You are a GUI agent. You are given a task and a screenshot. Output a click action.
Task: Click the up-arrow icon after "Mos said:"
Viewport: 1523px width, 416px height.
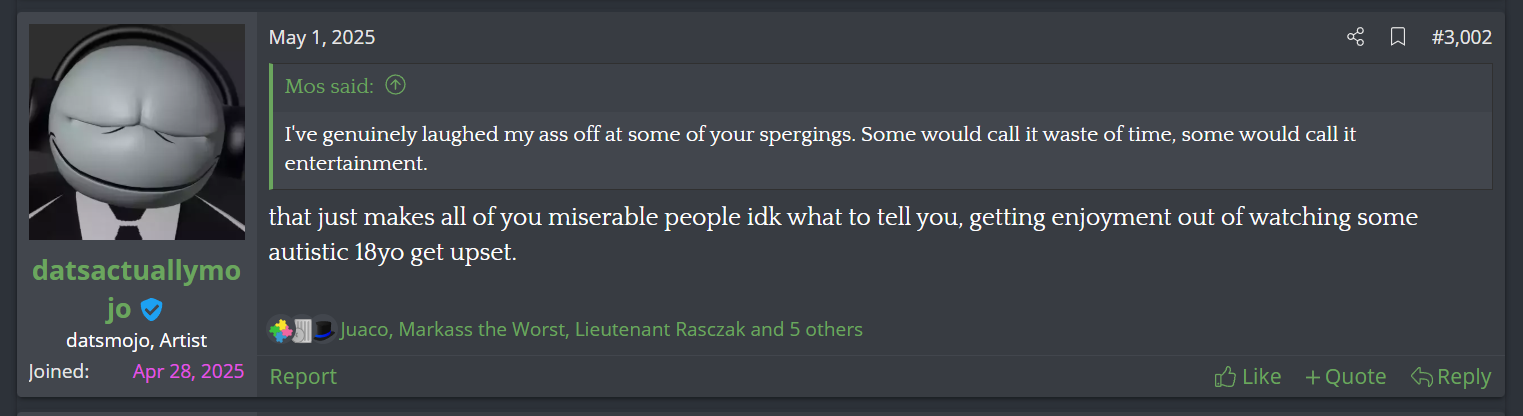pos(396,86)
